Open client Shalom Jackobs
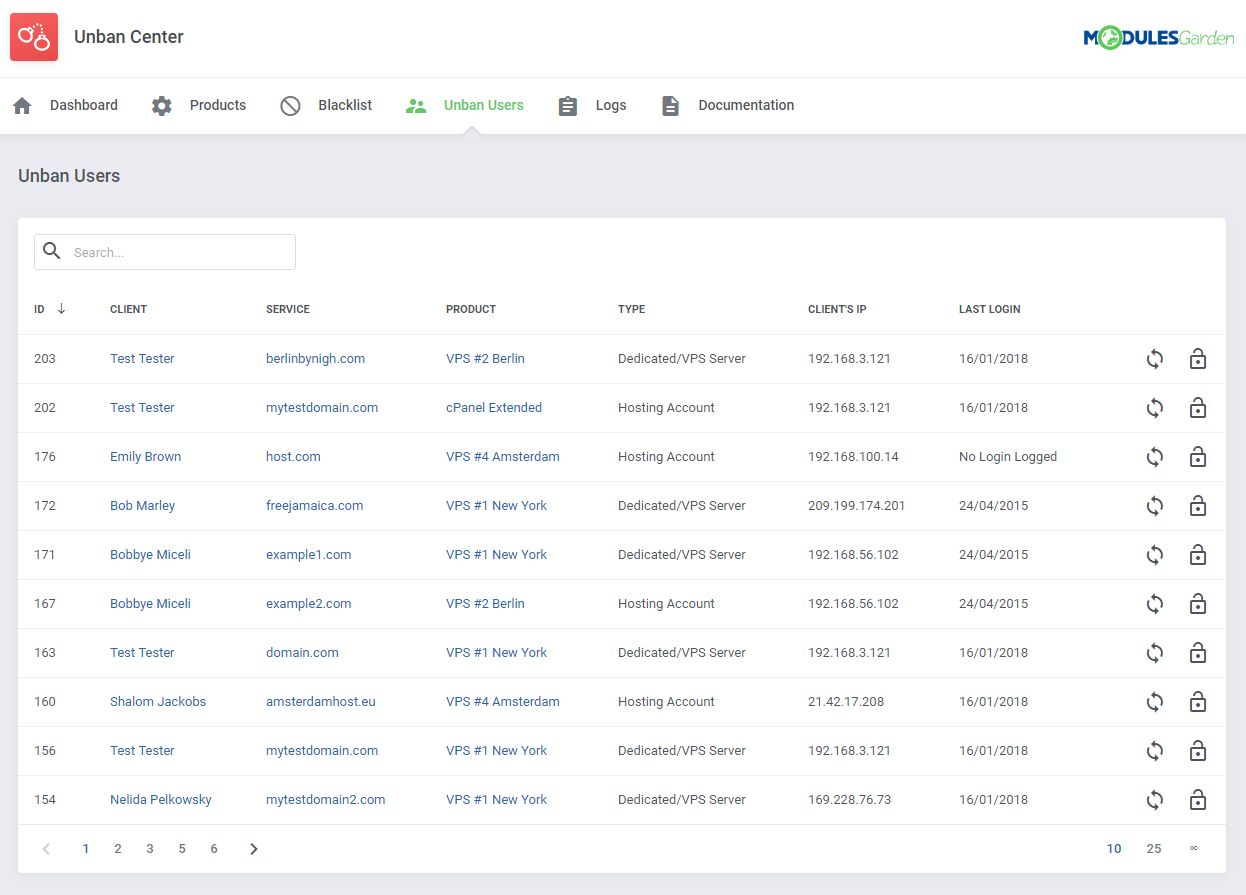1246x895 pixels. point(158,702)
